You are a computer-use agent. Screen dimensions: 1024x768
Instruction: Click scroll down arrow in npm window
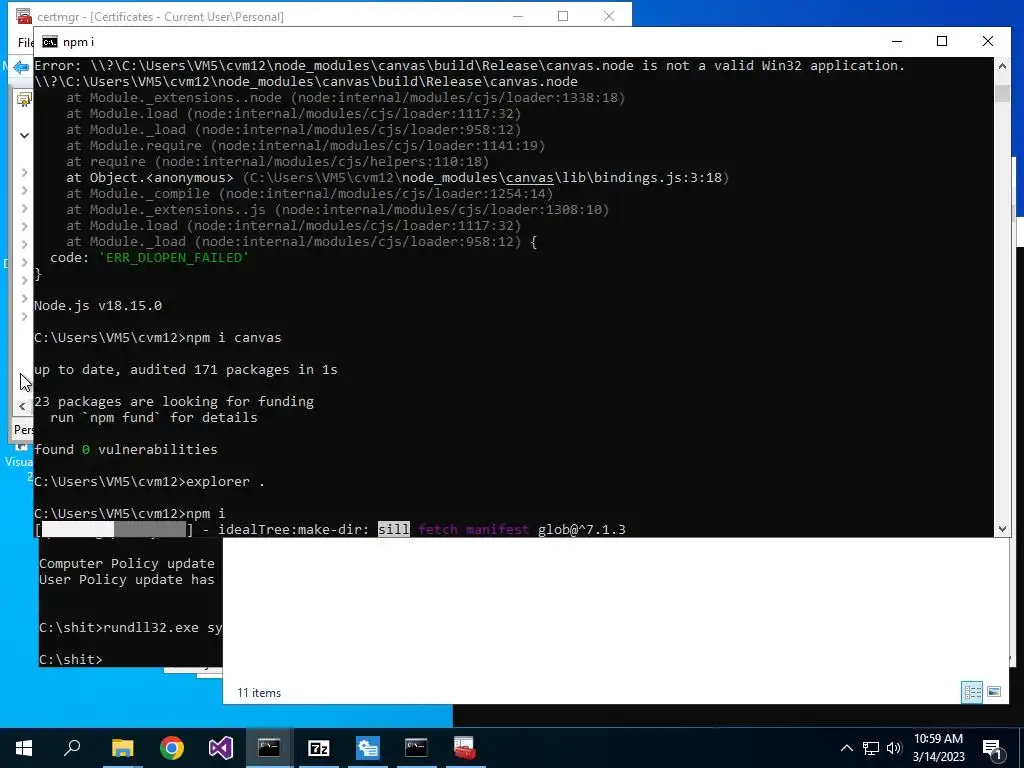pos(1002,529)
